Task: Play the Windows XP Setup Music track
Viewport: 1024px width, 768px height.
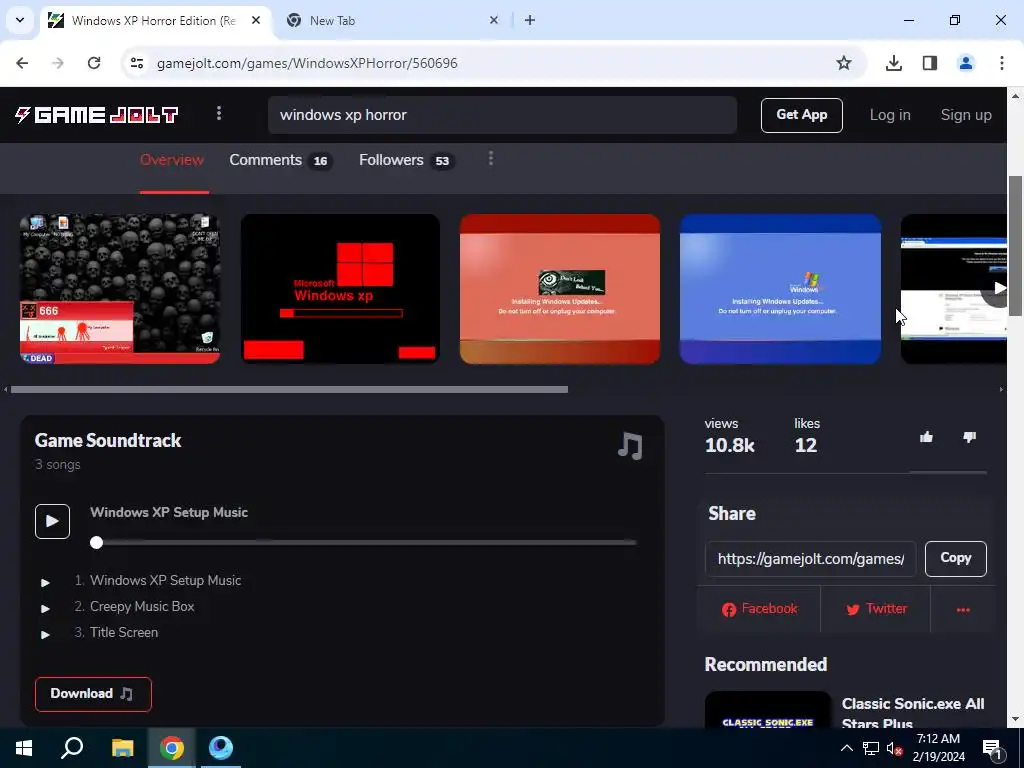Action: pos(52,521)
